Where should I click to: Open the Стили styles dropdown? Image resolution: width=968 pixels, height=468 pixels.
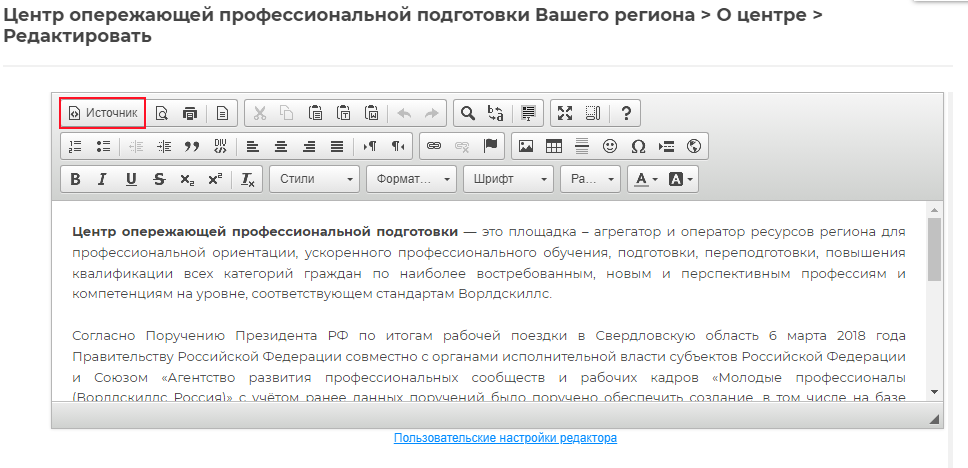click(x=315, y=180)
